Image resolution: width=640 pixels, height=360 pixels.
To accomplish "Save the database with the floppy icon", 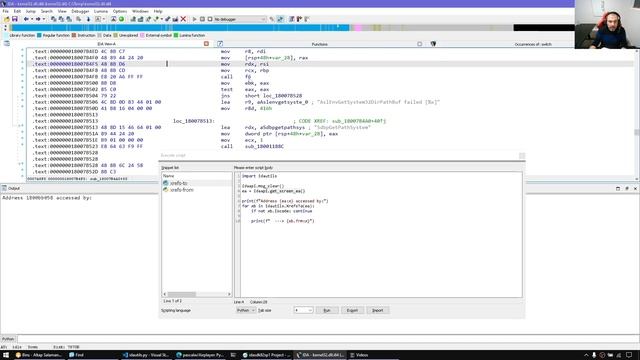I will [15, 19].
